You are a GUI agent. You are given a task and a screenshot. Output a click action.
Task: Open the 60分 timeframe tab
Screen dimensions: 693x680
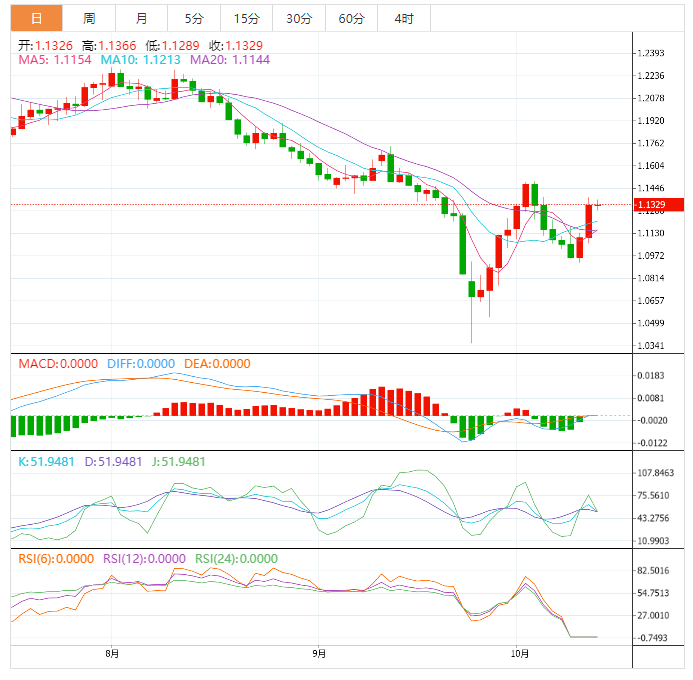coord(352,19)
